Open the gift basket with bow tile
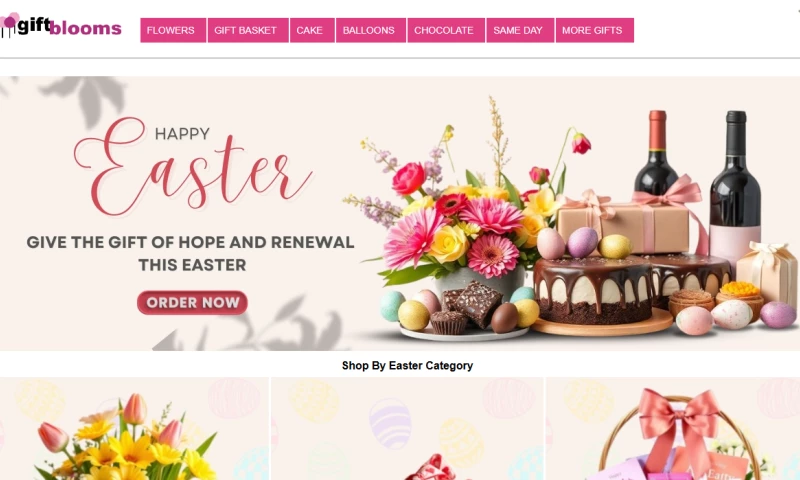Screen dimensions: 800x480 [673, 428]
